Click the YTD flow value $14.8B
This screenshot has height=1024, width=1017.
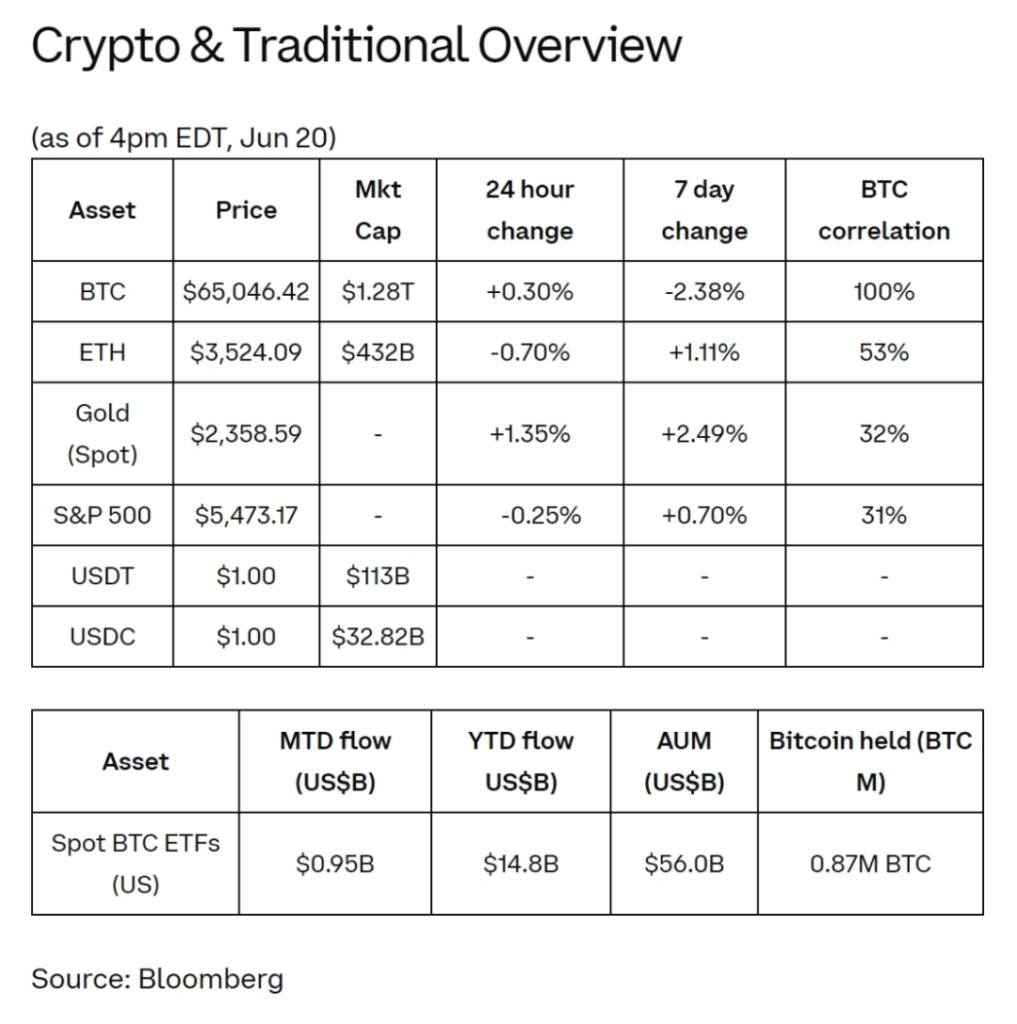tap(521, 864)
